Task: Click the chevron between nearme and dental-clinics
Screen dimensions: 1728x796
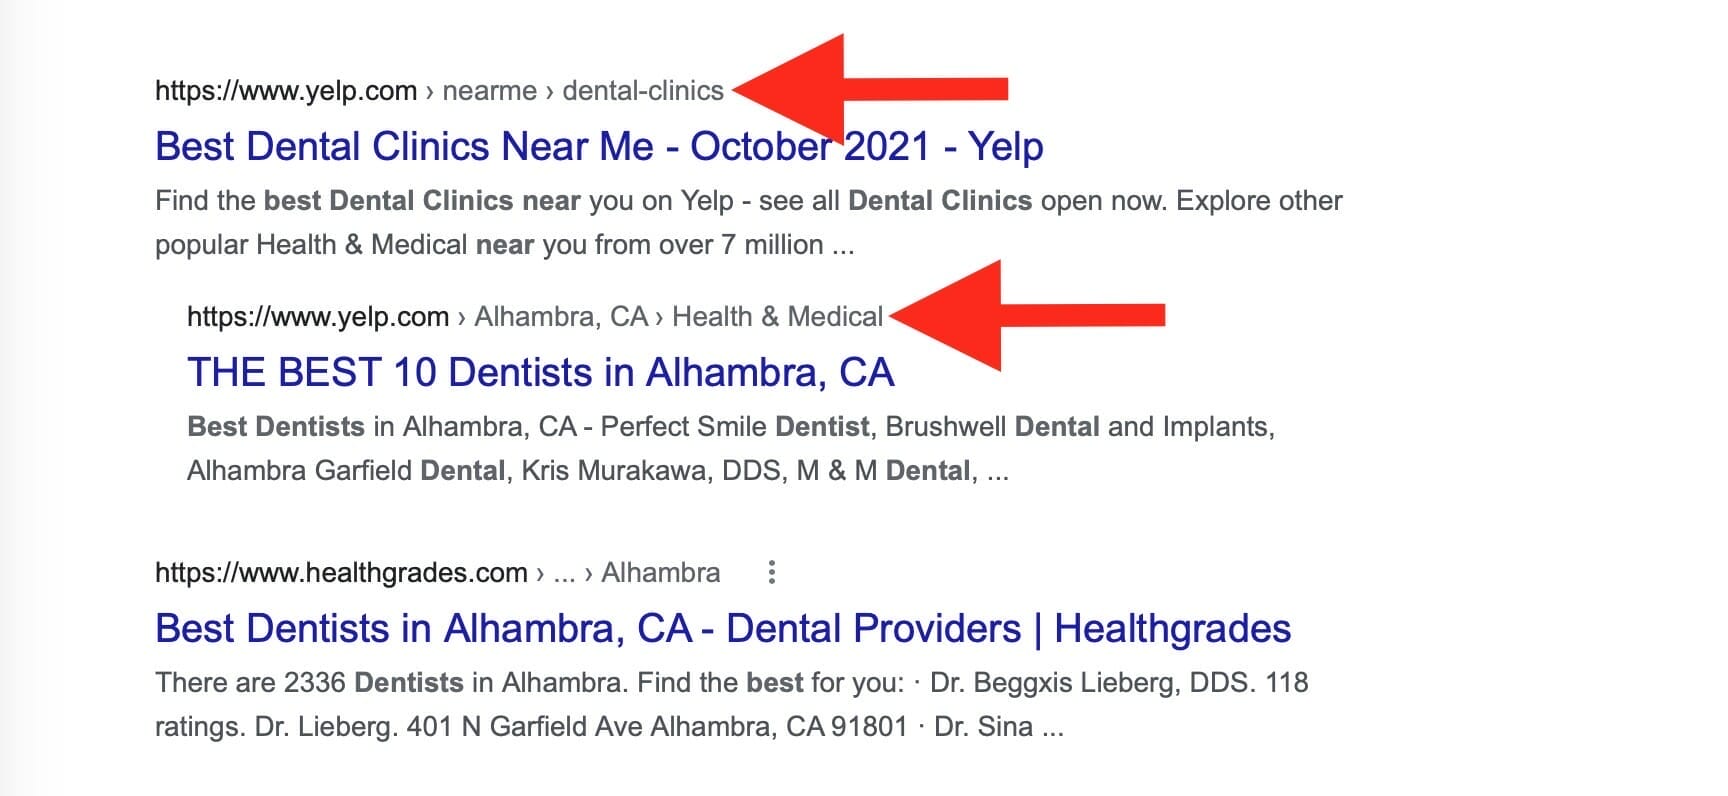Action: pos(549,91)
